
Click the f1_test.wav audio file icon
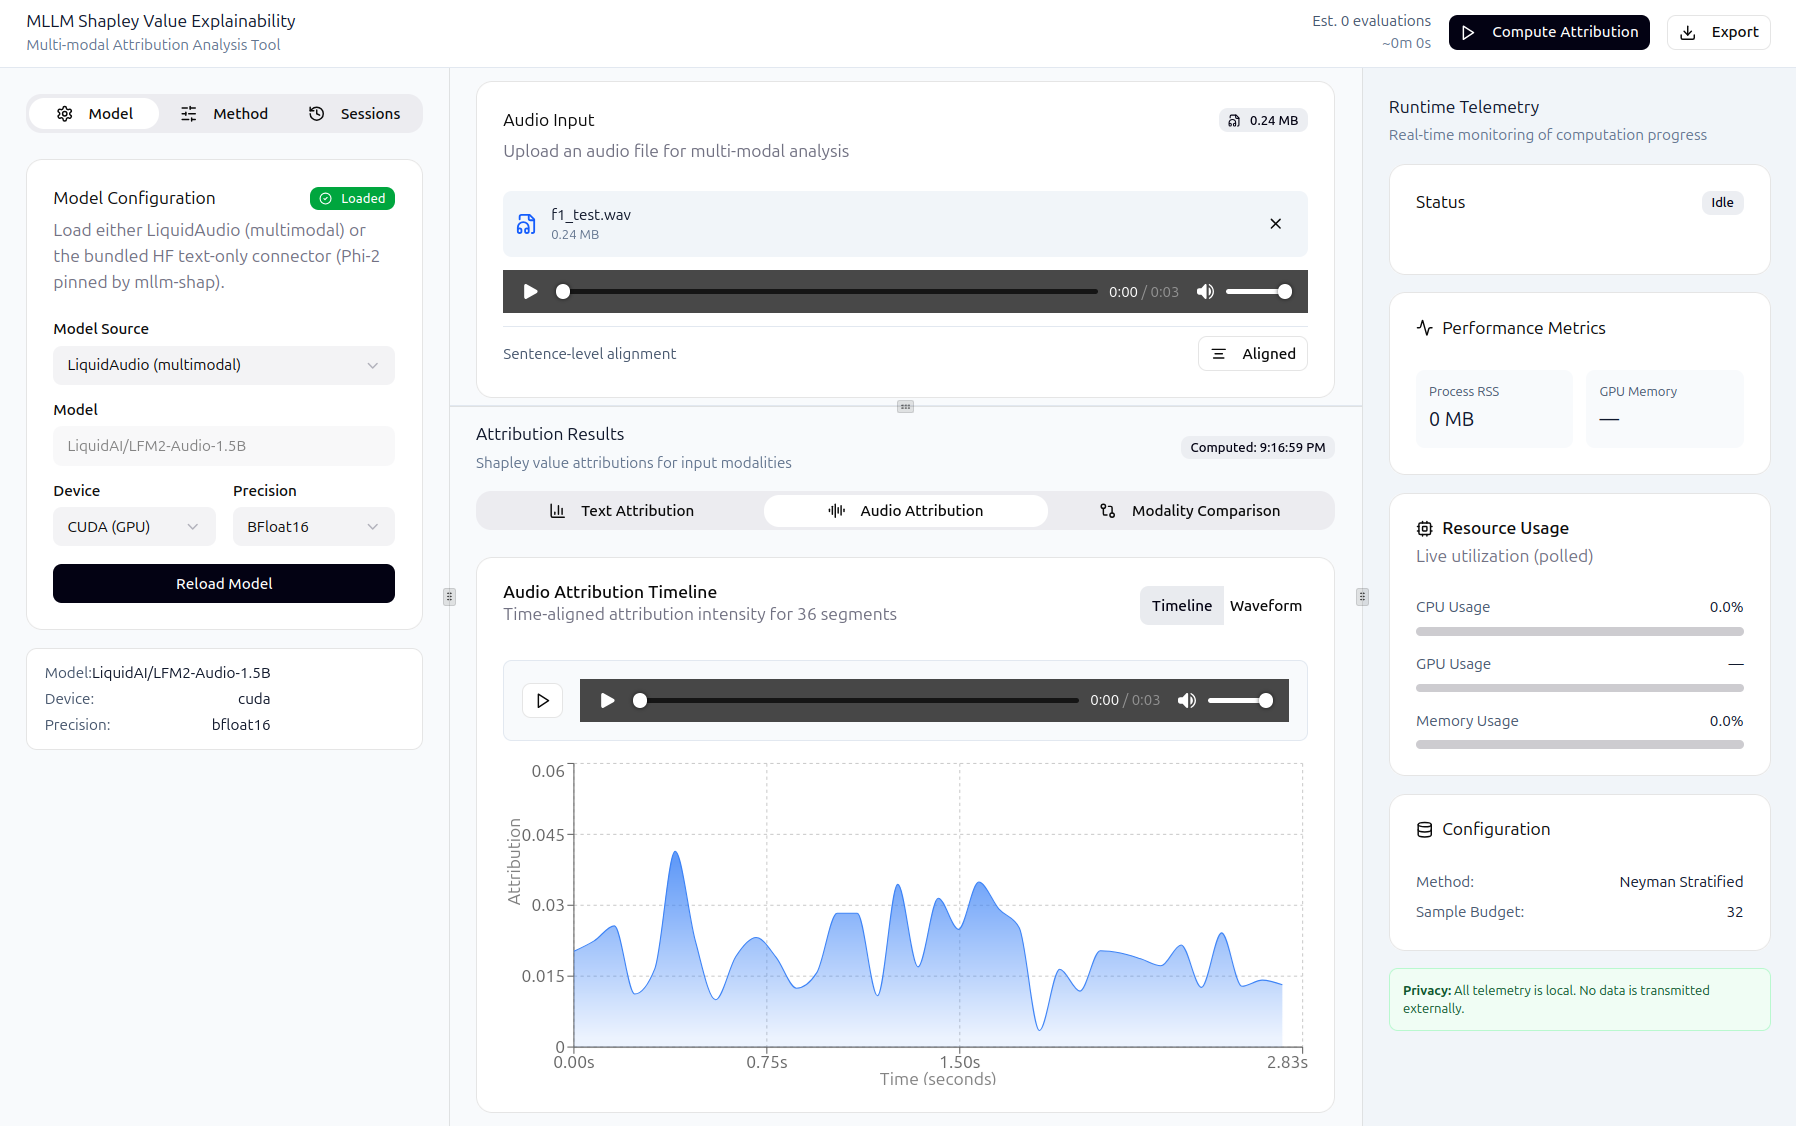pos(526,224)
